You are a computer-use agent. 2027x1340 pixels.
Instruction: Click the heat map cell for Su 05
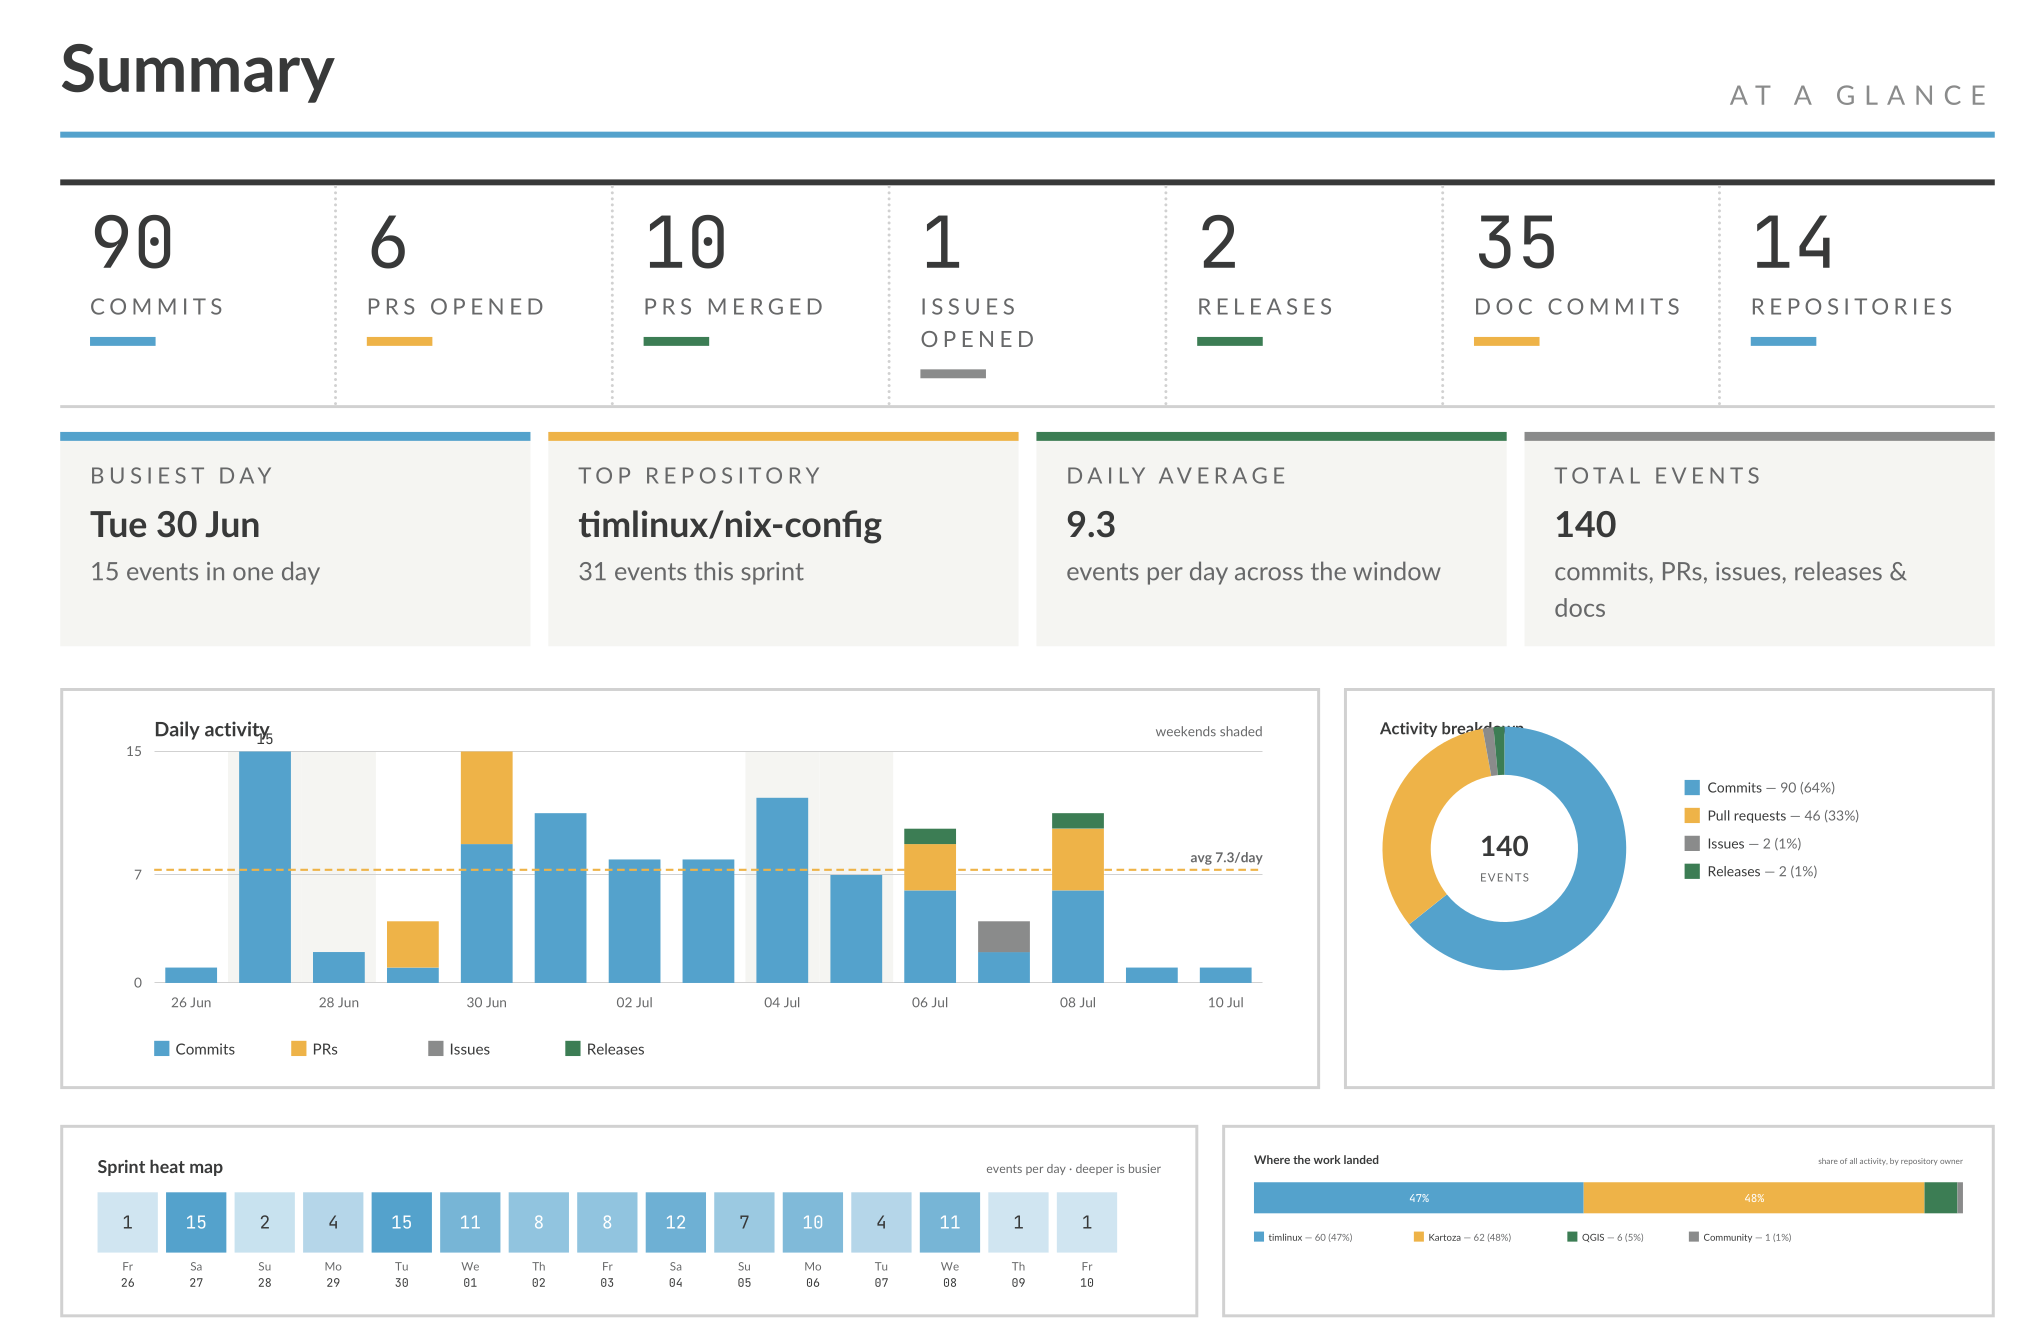point(744,1222)
